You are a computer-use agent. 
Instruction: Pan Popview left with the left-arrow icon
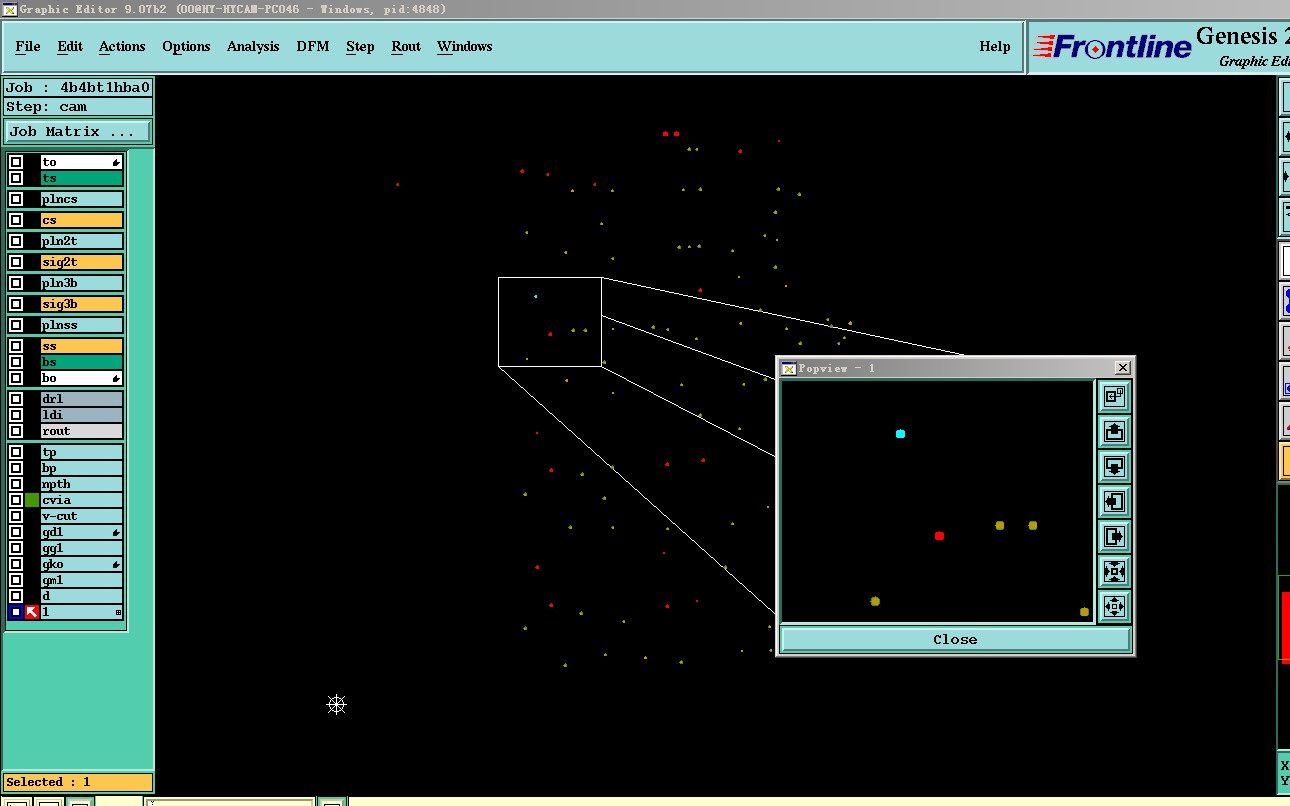click(x=1114, y=502)
